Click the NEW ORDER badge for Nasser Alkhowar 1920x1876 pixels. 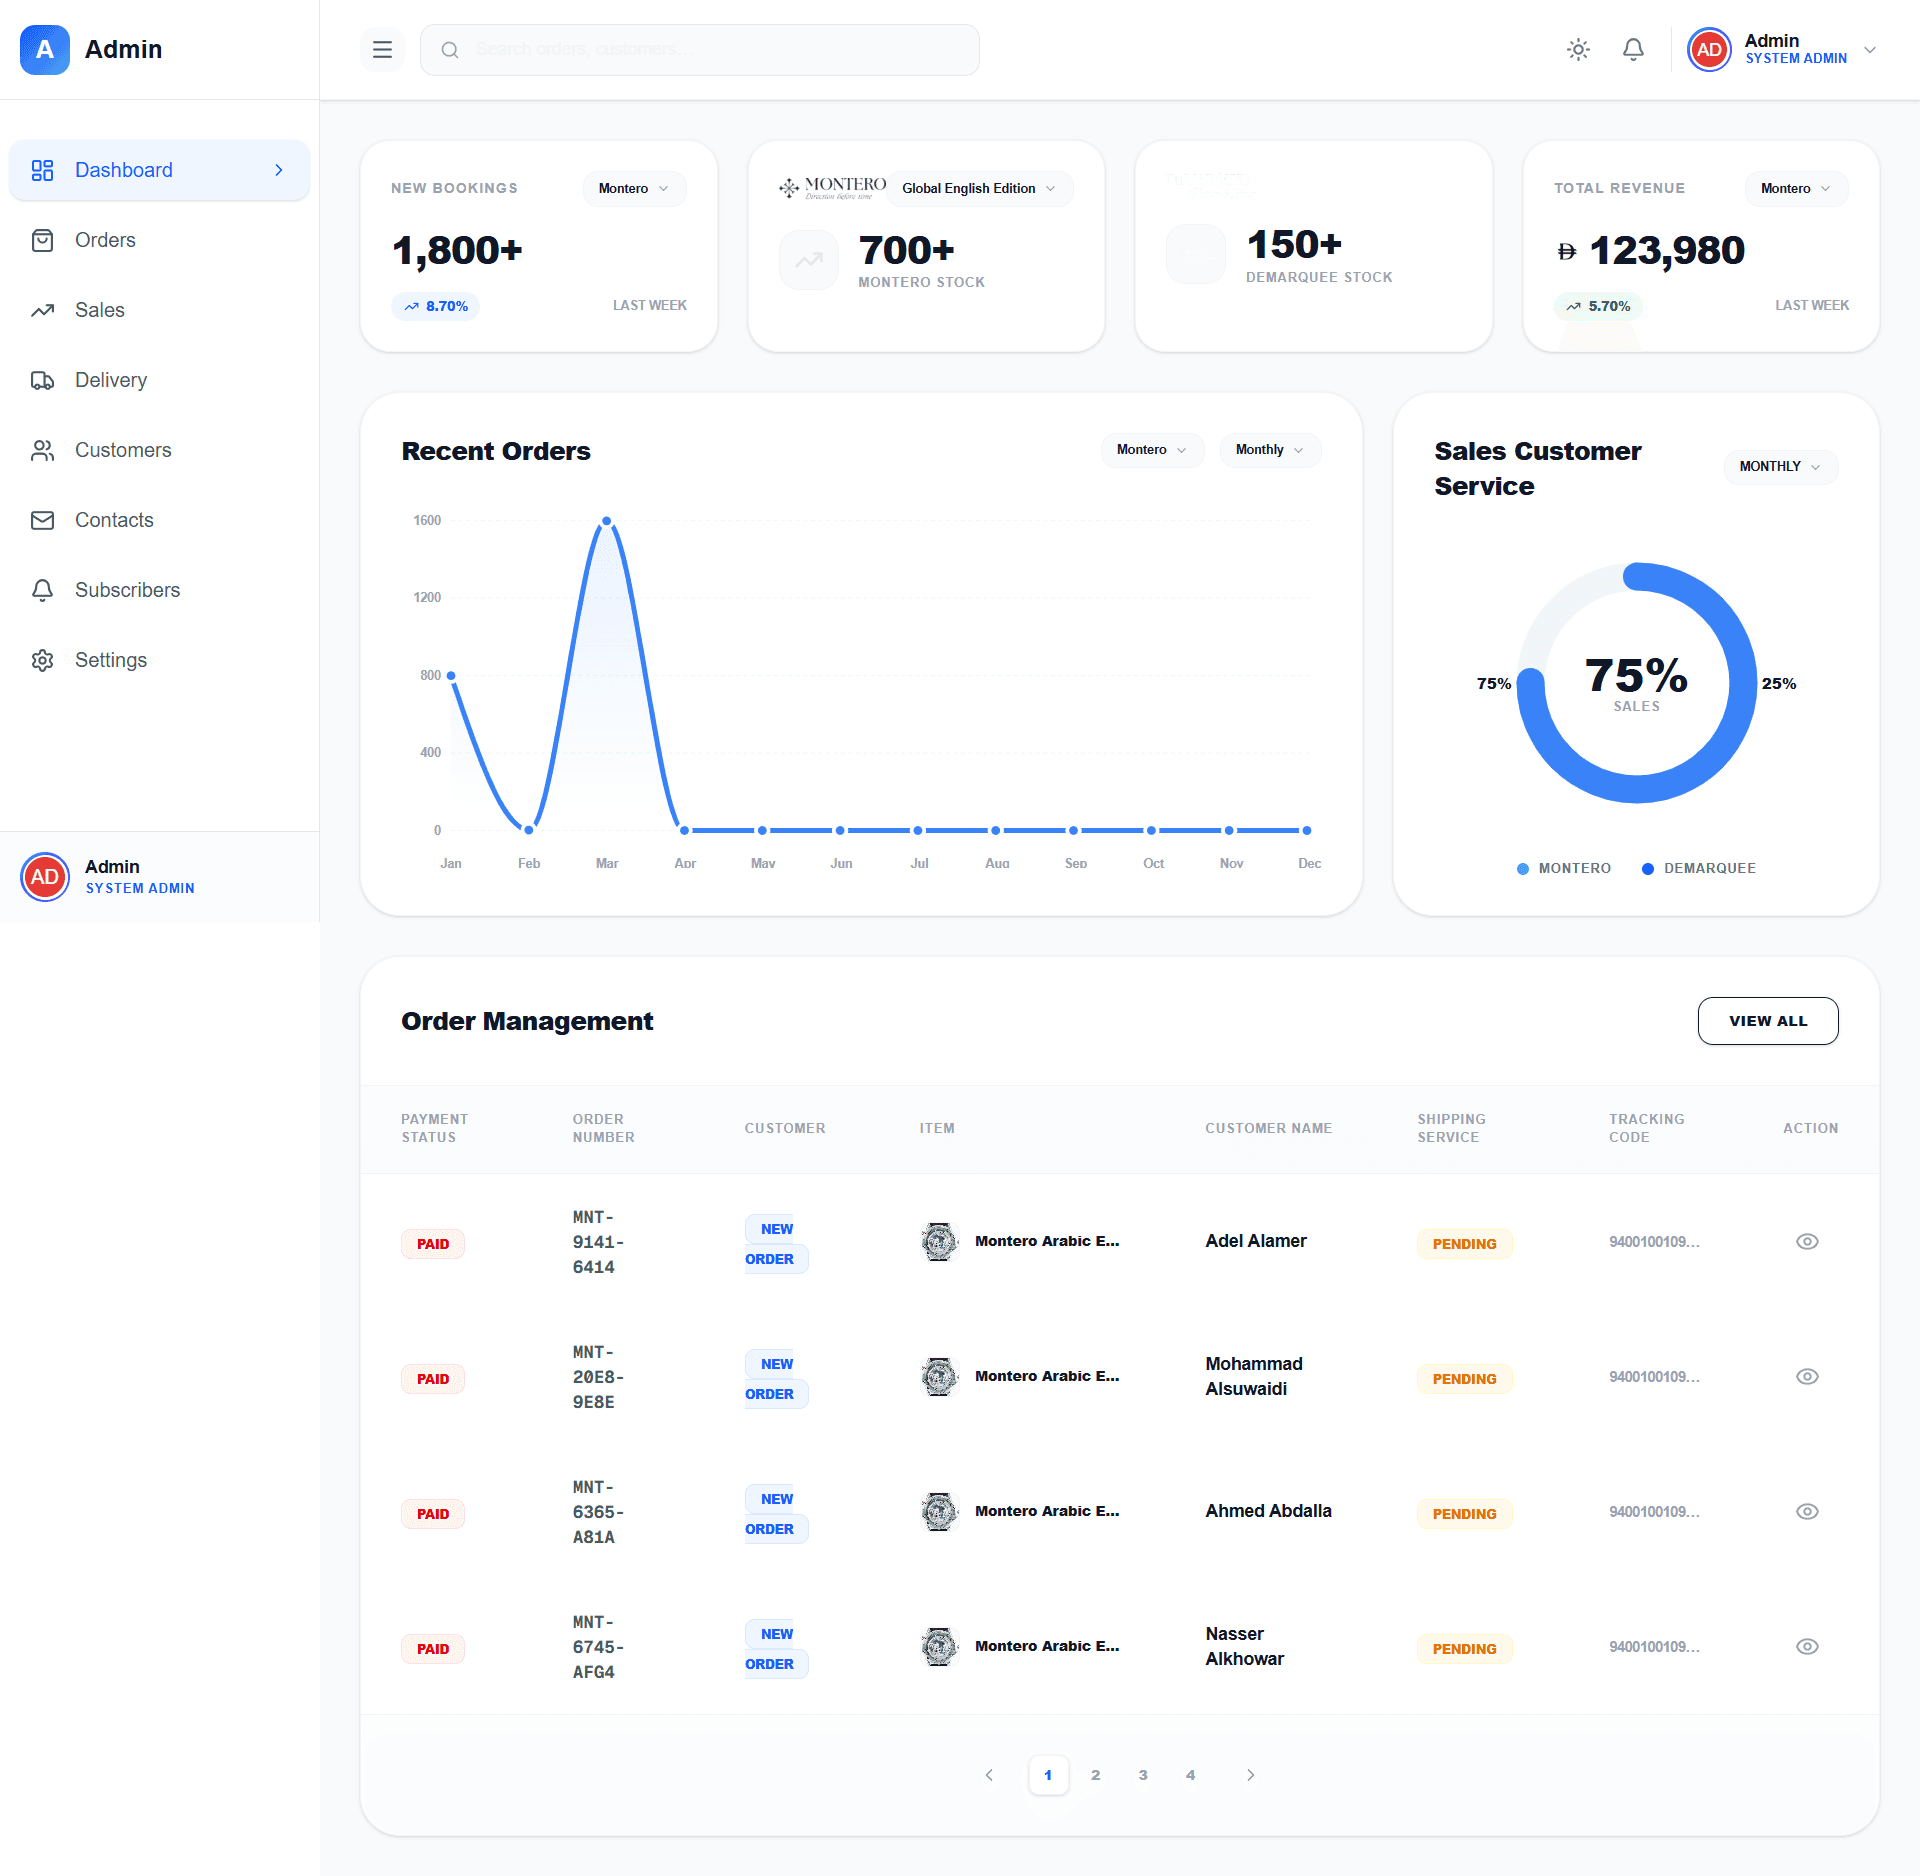click(x=775, y=1648)
